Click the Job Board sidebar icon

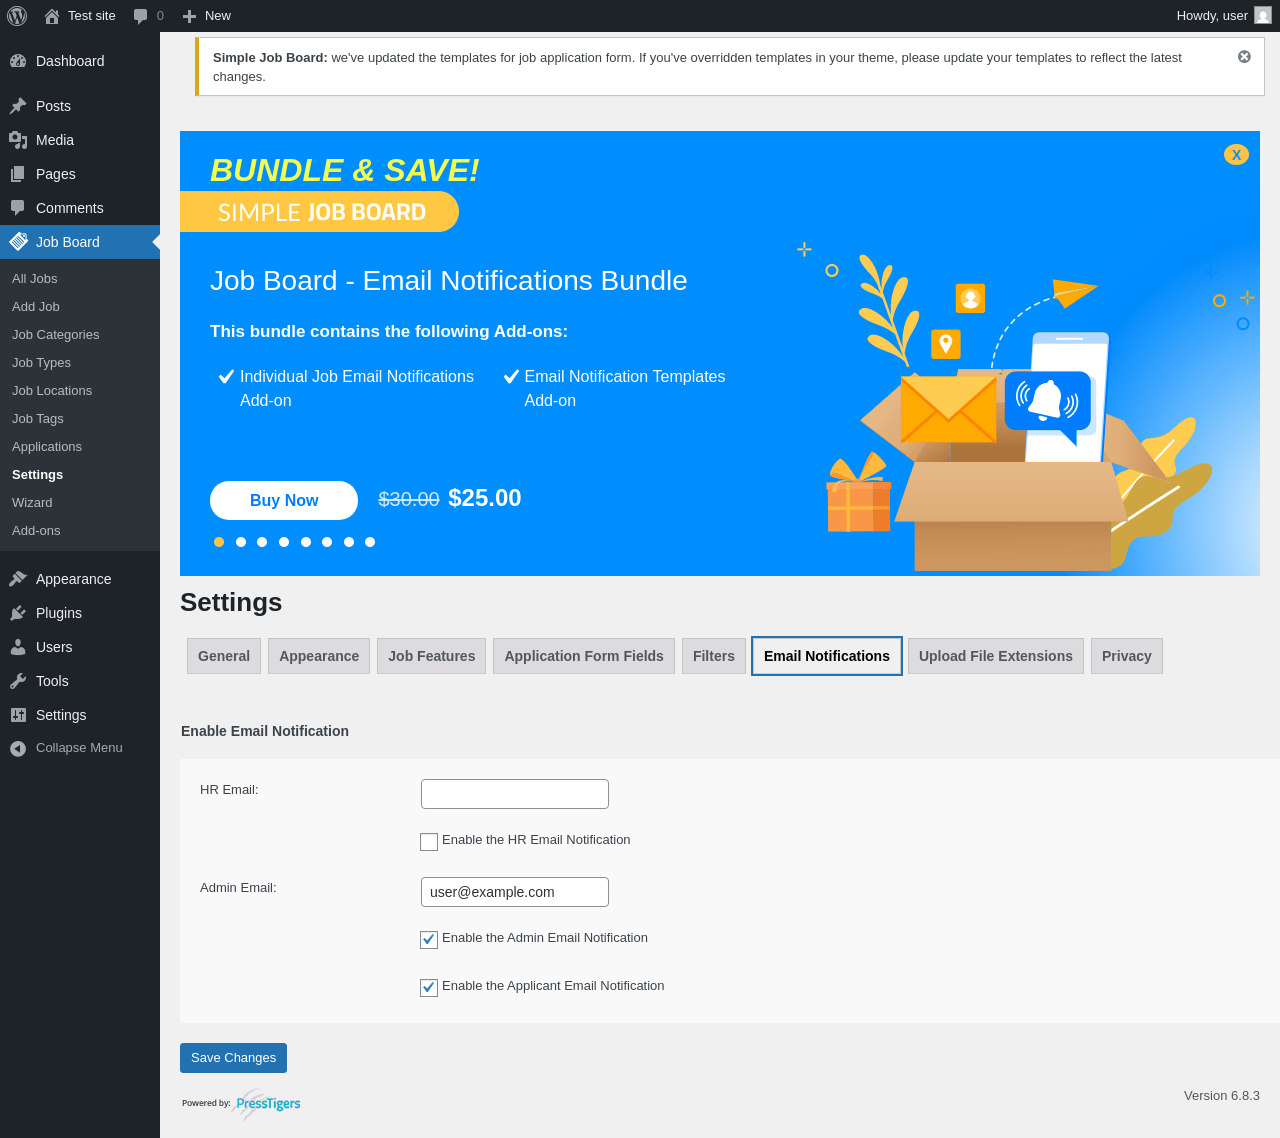tap(18, 242)
